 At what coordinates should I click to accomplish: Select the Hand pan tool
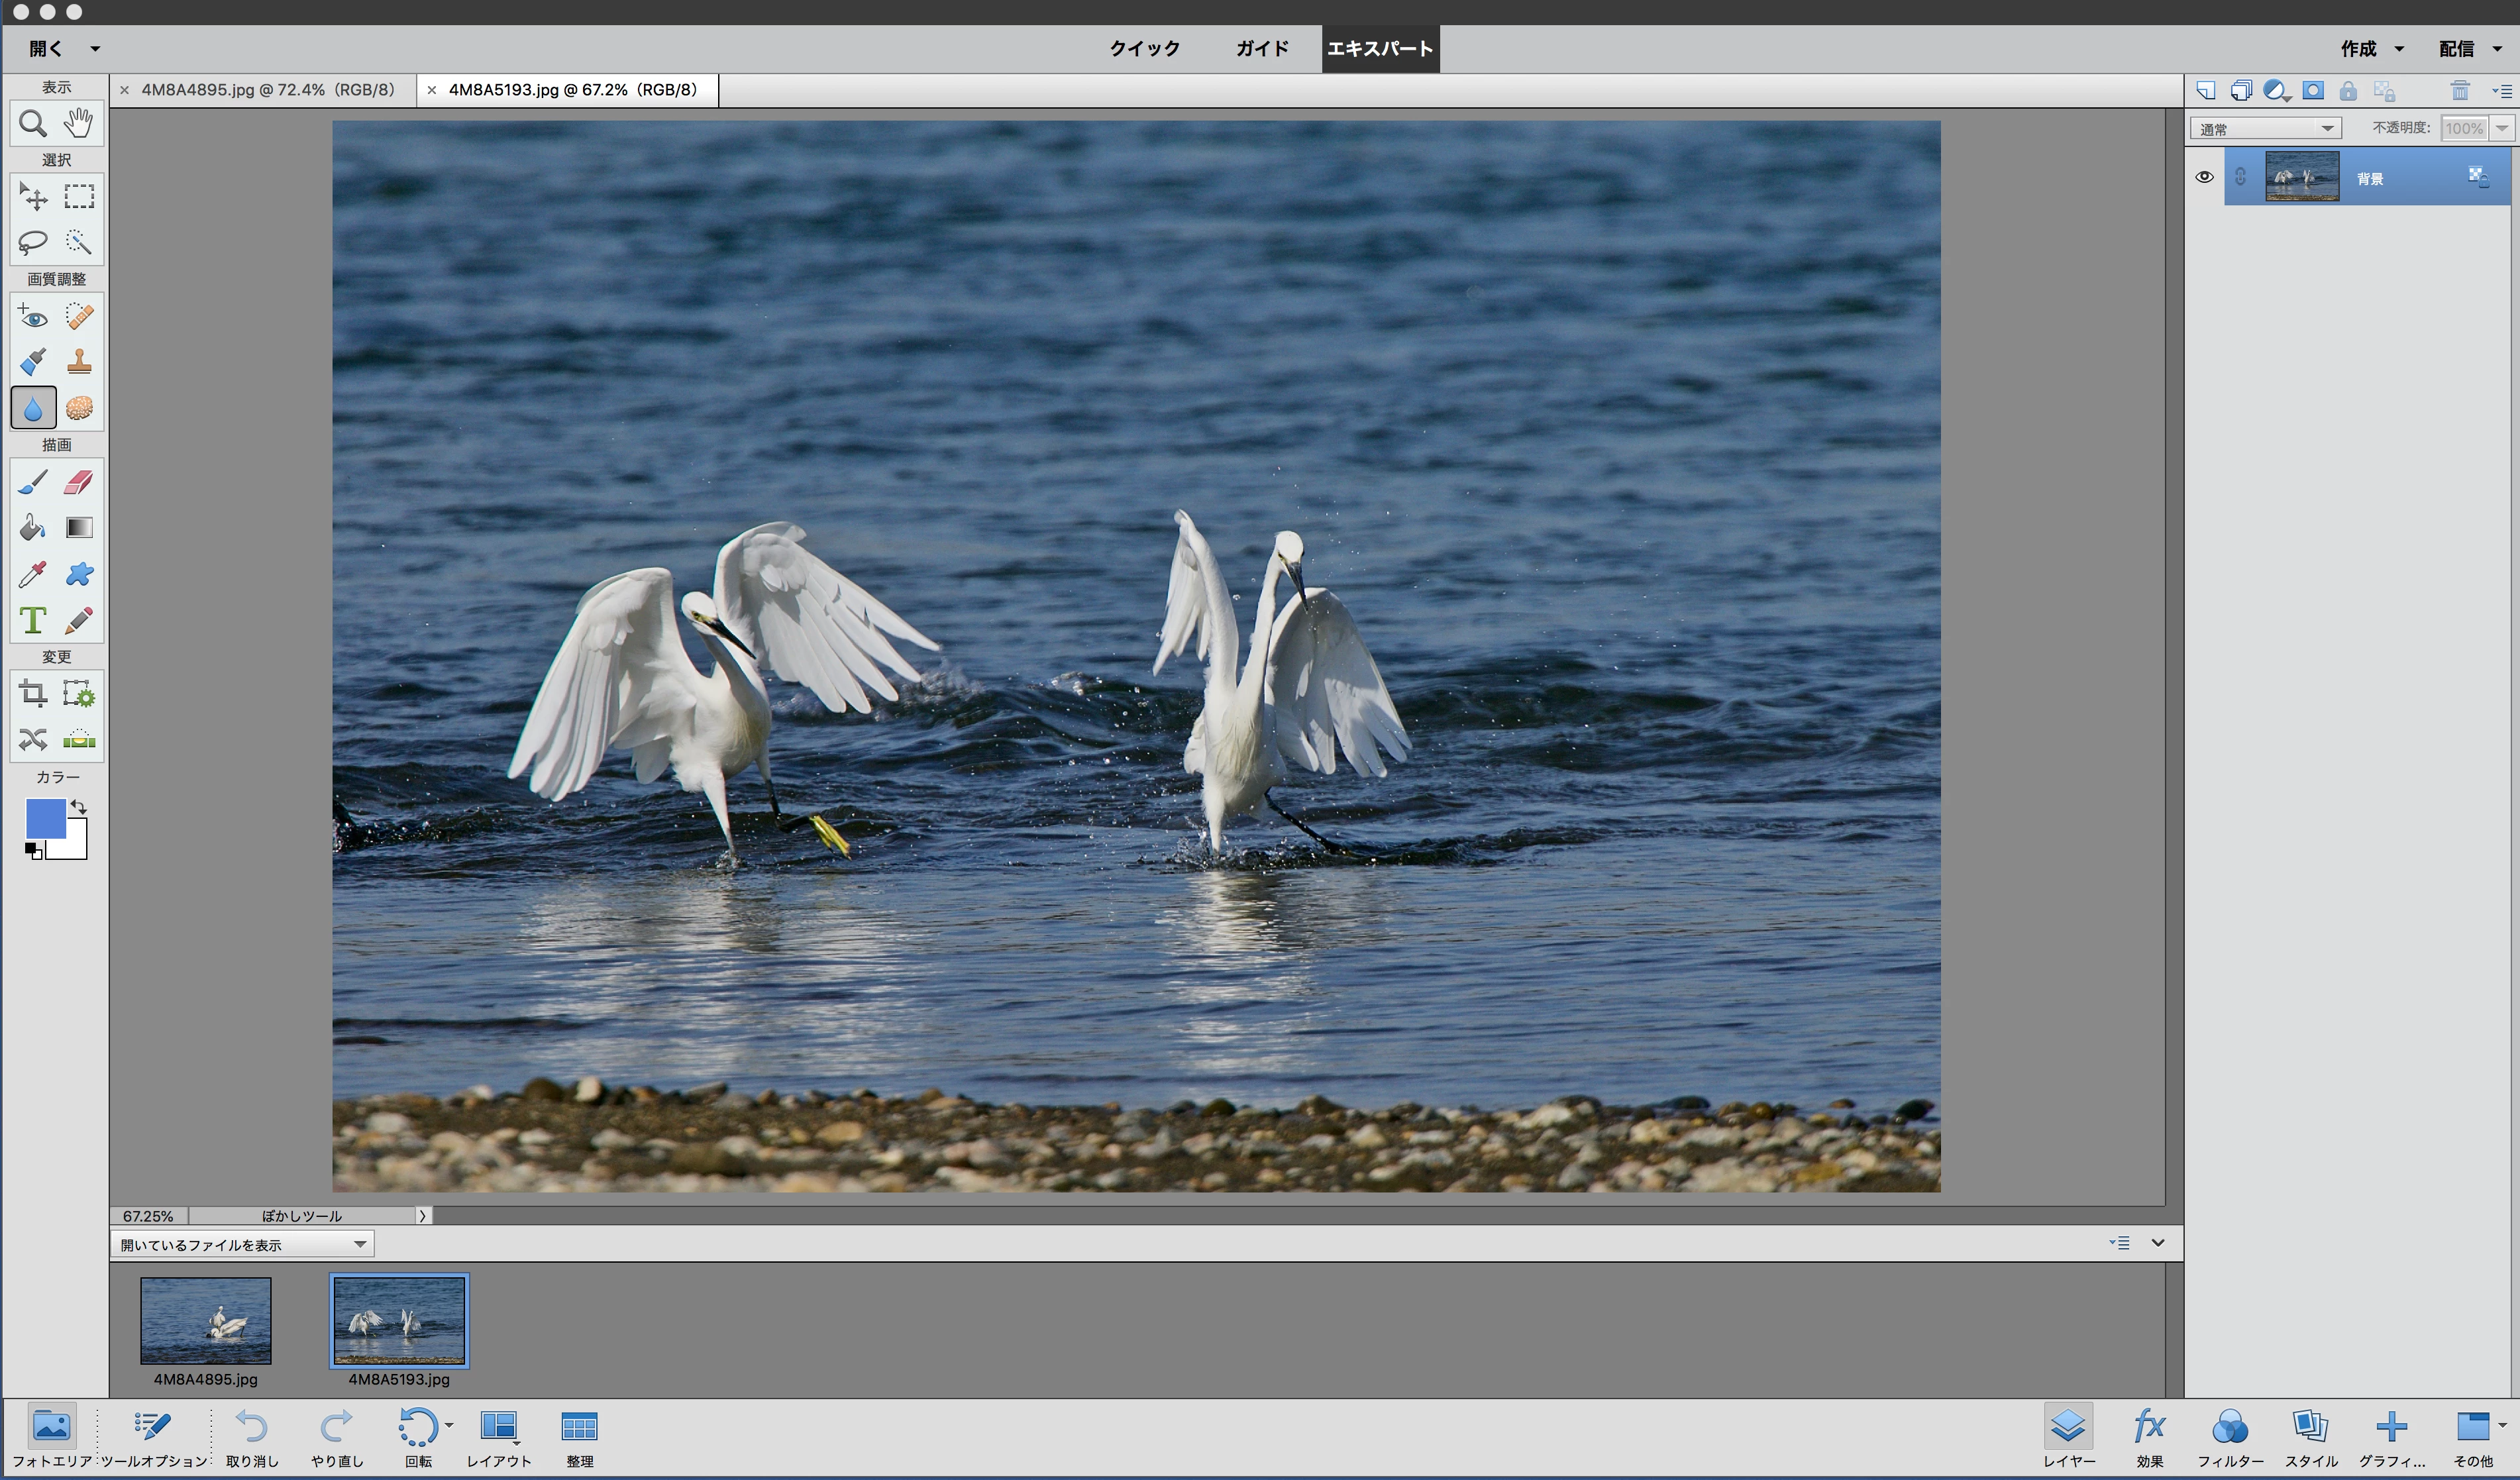coord(79,123)
